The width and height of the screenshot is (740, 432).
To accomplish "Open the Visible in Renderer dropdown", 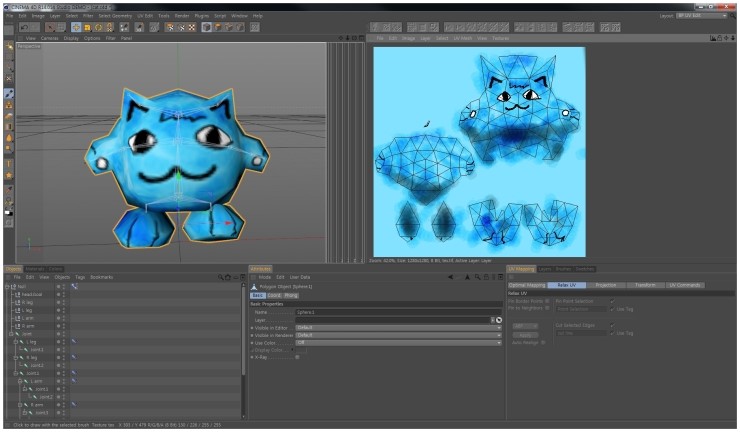I will click(x=398, y=335).
